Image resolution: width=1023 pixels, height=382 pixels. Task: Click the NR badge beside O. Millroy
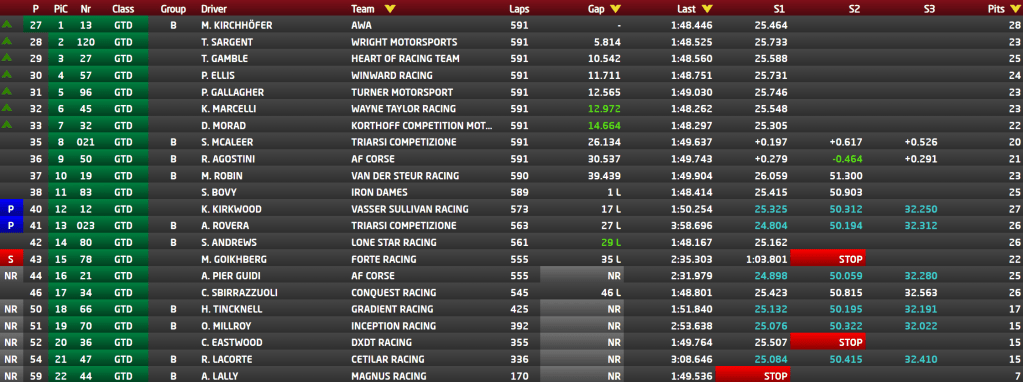coord(11,326)
